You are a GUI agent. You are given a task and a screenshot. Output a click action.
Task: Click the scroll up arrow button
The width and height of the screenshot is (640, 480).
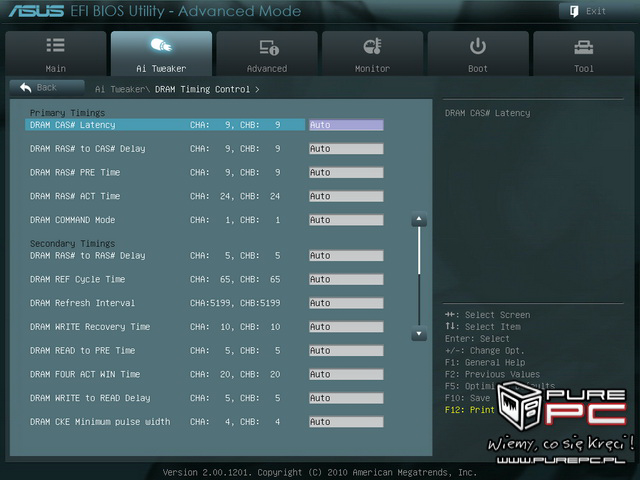tap(419, 220)
